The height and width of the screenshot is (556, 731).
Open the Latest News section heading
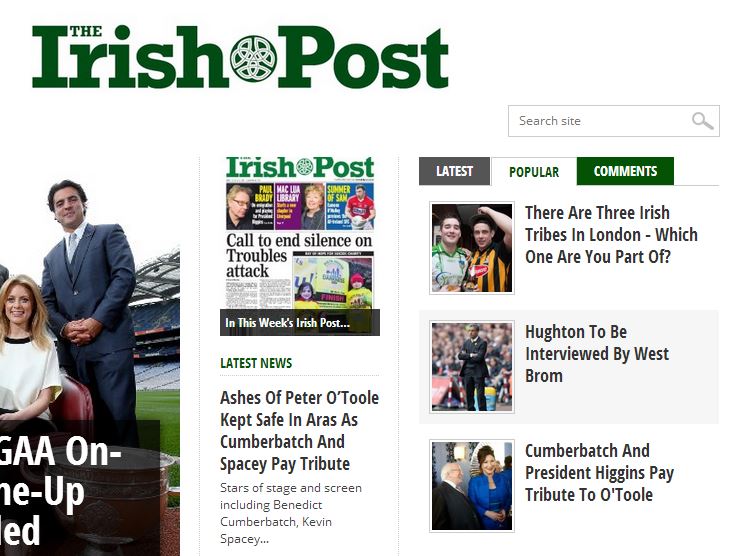click(x=256, y=363)
